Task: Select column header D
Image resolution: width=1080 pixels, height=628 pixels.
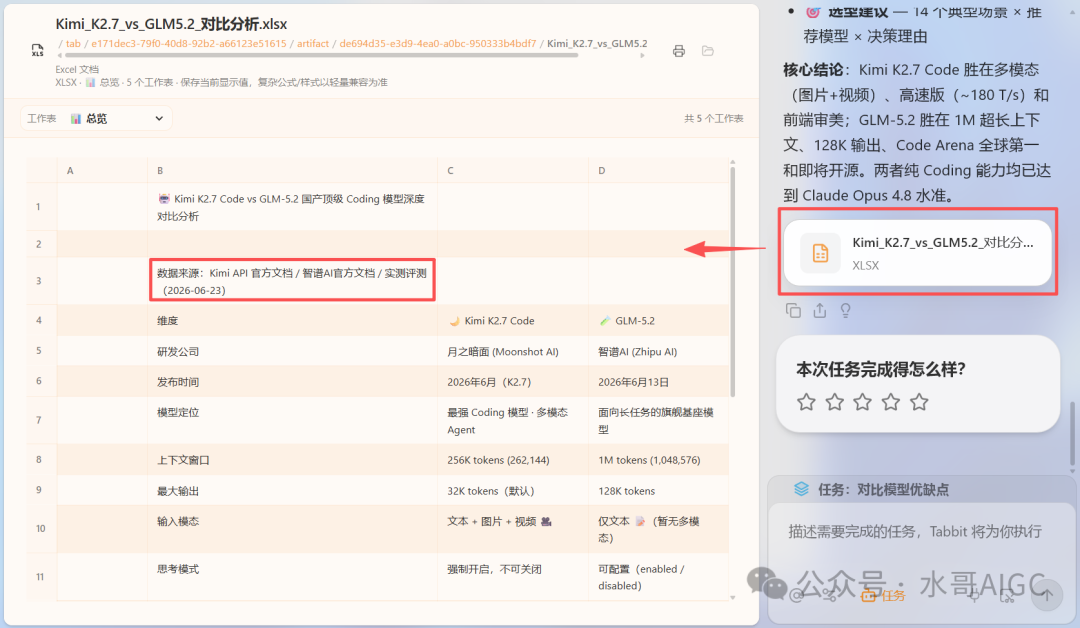Action: coord(658,170)
